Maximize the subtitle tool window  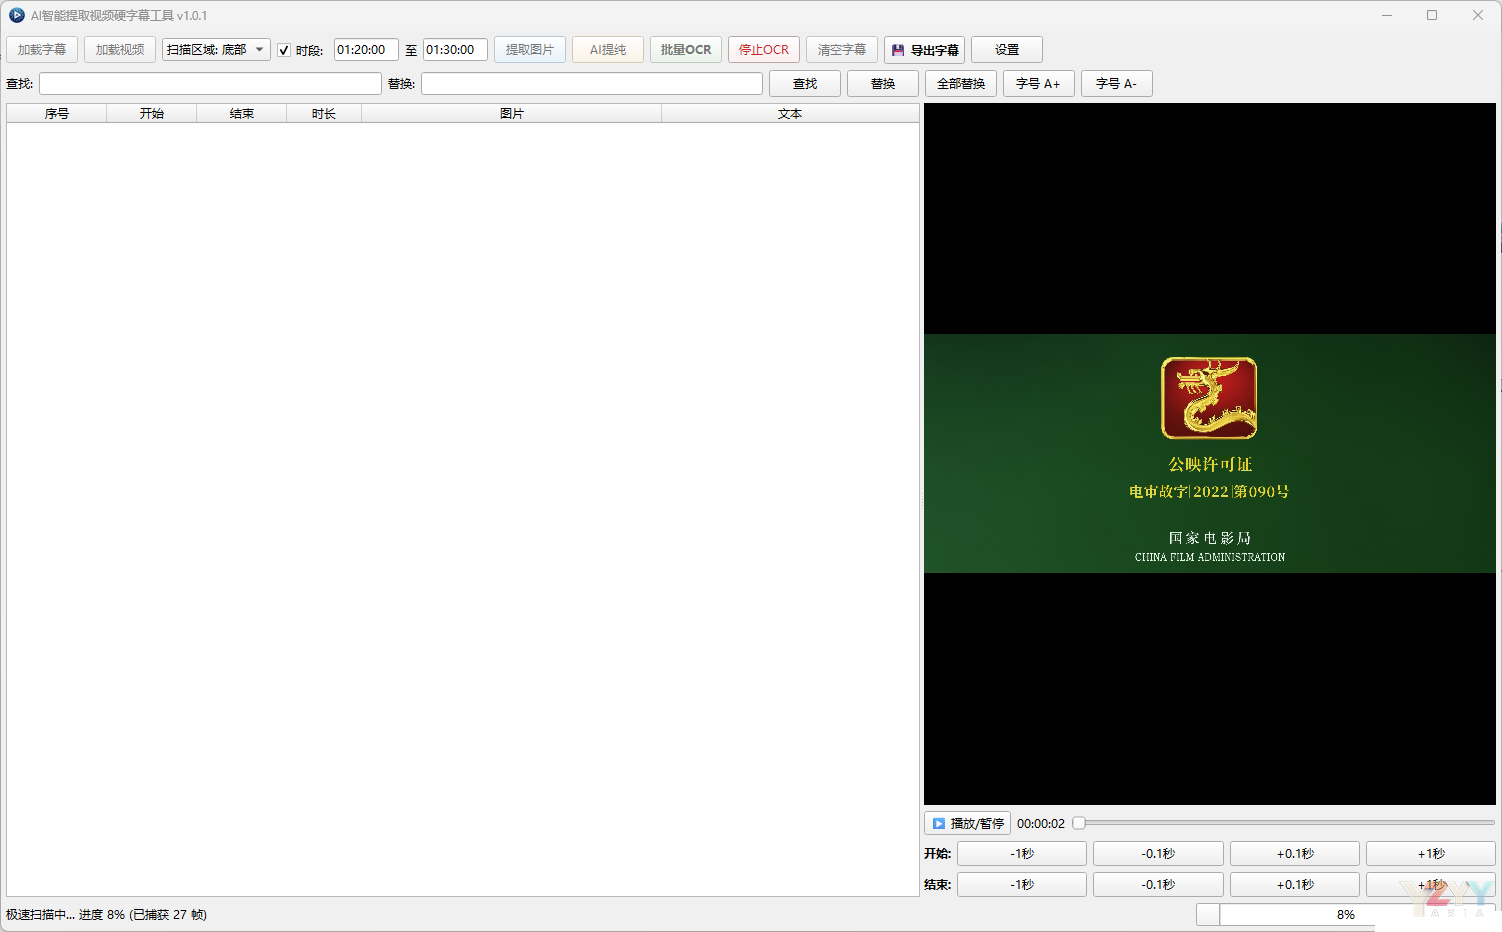click(1432, 15)
